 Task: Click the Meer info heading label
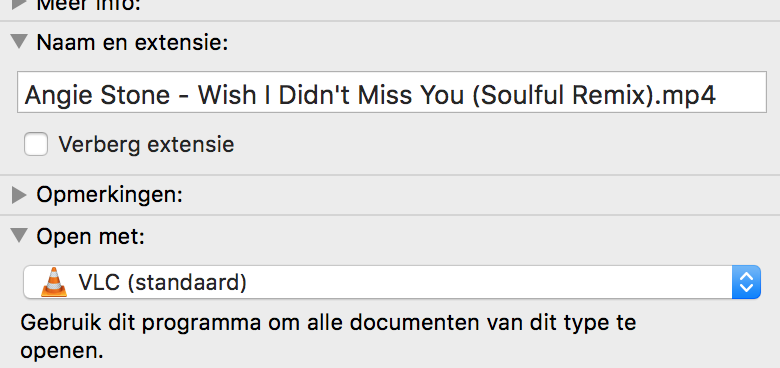pyautogui.click(x=89, y=5)
